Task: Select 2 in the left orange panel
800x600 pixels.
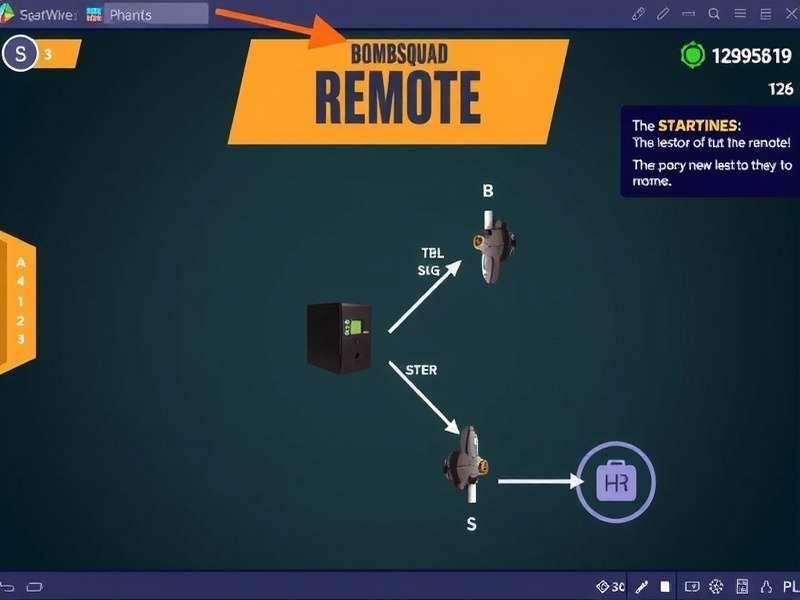Action: 21,321
